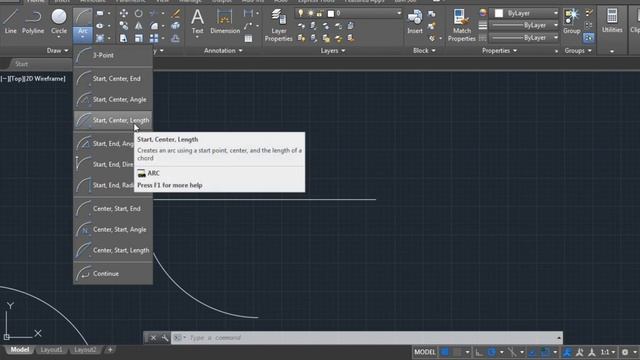Click the Ellipse tool icon

click(100, 26)
